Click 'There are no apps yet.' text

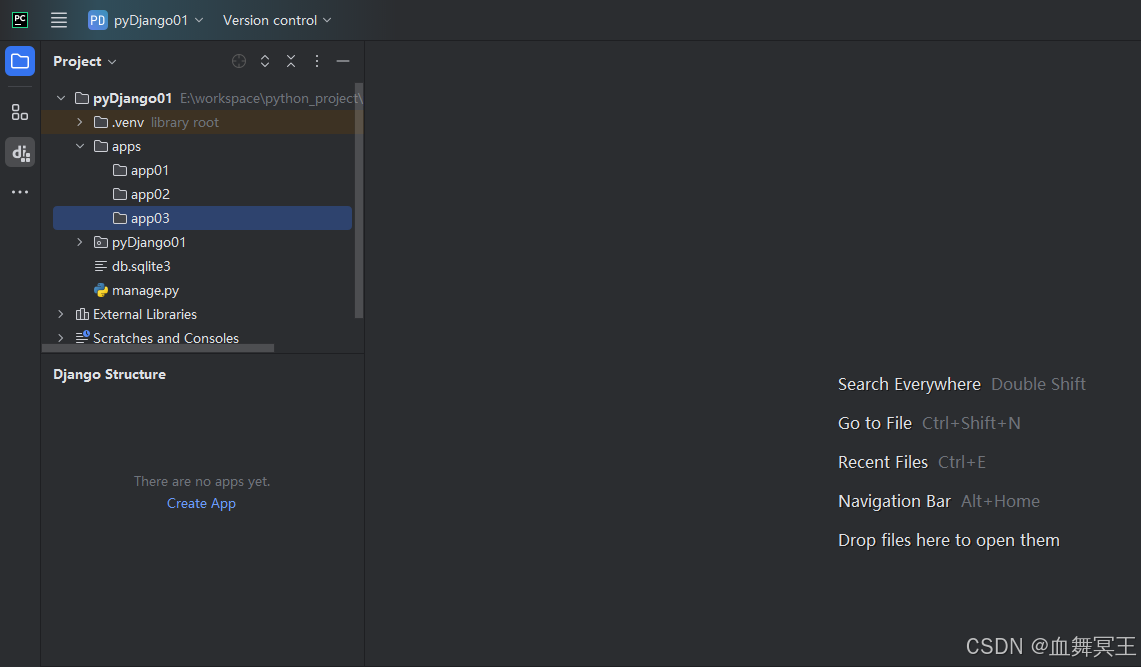tap(202, 482)
